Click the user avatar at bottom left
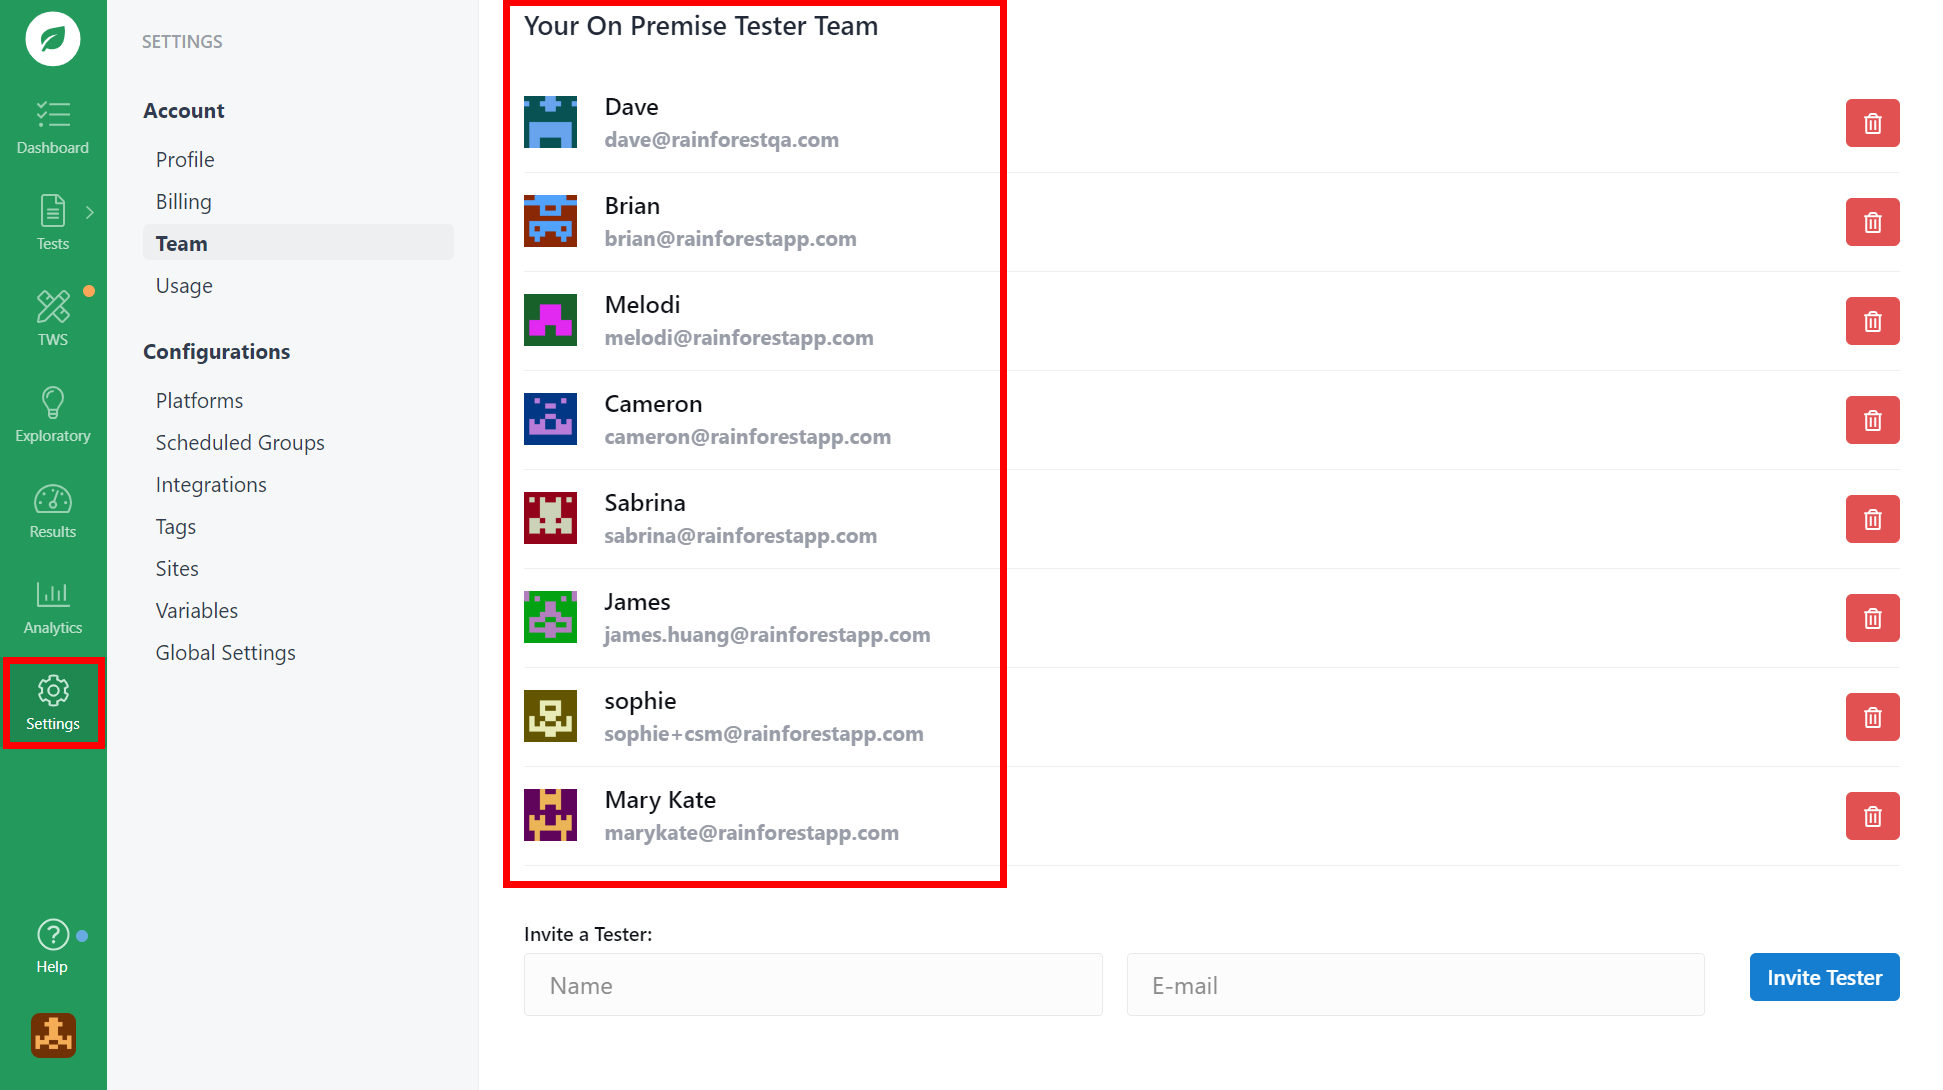The image size is (1943, 1090). [x=53, y=1035]
